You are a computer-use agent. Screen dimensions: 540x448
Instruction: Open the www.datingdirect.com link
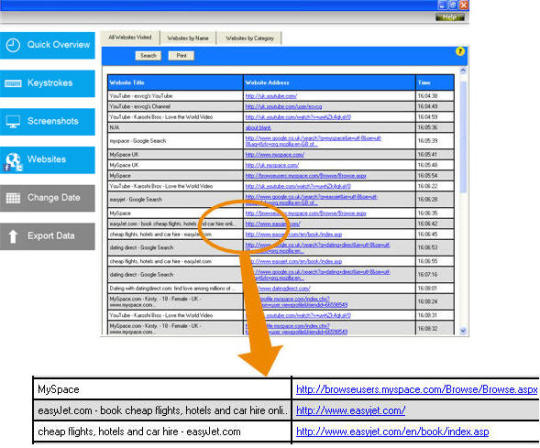pos(282,288)
